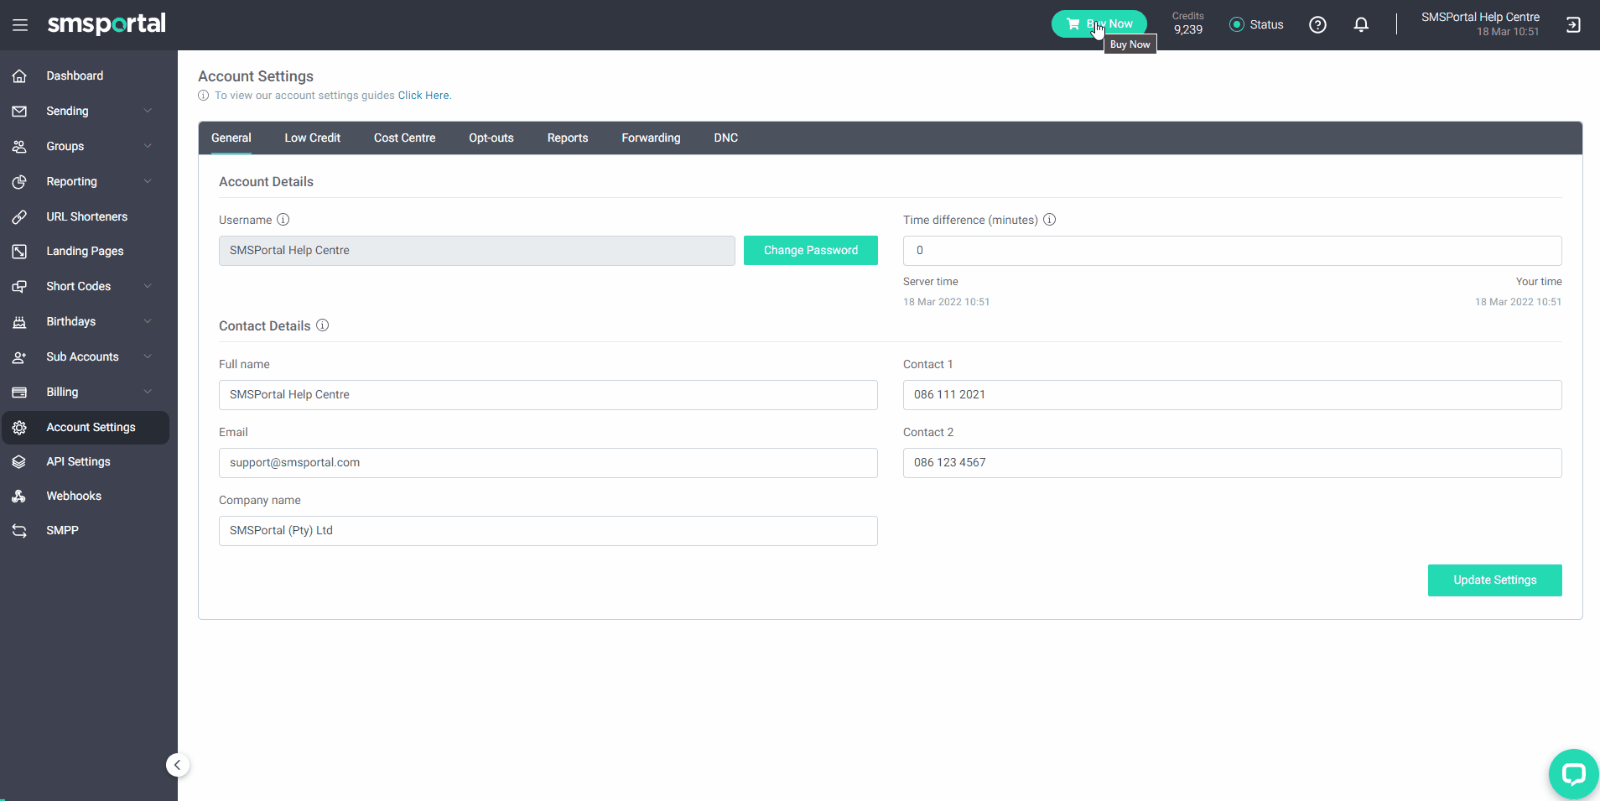Open the hamburger menu icon
Image resolution: width=1600 pixels, height=801 pixels.
tap(20, 25)
